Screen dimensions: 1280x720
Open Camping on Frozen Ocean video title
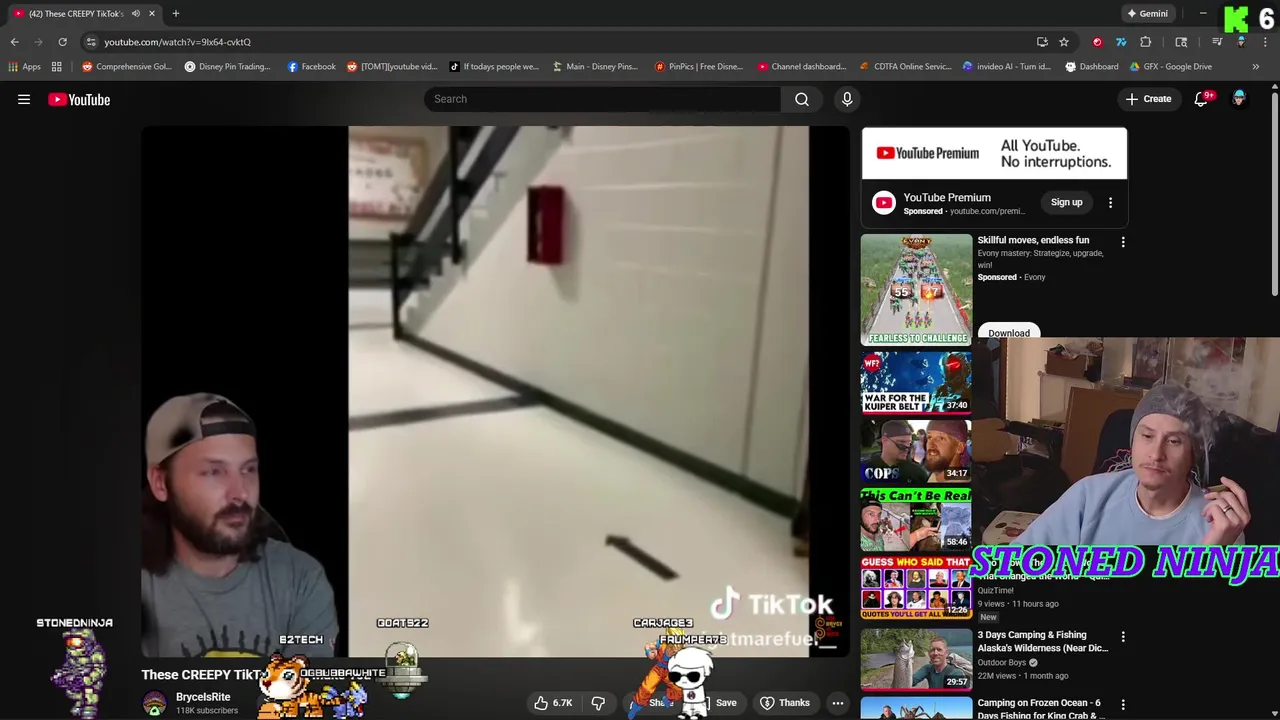click(1039, 709)
